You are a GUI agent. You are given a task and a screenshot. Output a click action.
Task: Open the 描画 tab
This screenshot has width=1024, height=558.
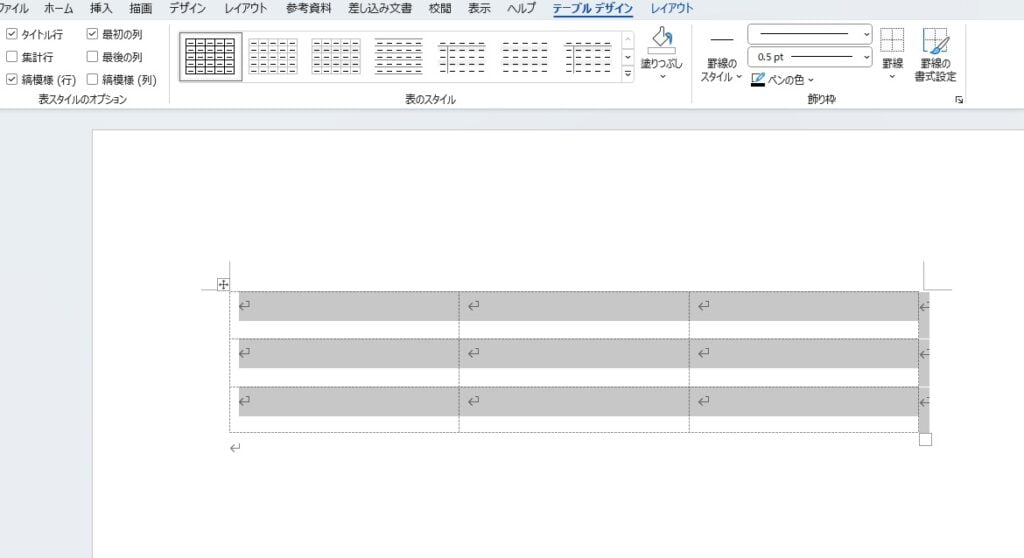coord(140,8)
